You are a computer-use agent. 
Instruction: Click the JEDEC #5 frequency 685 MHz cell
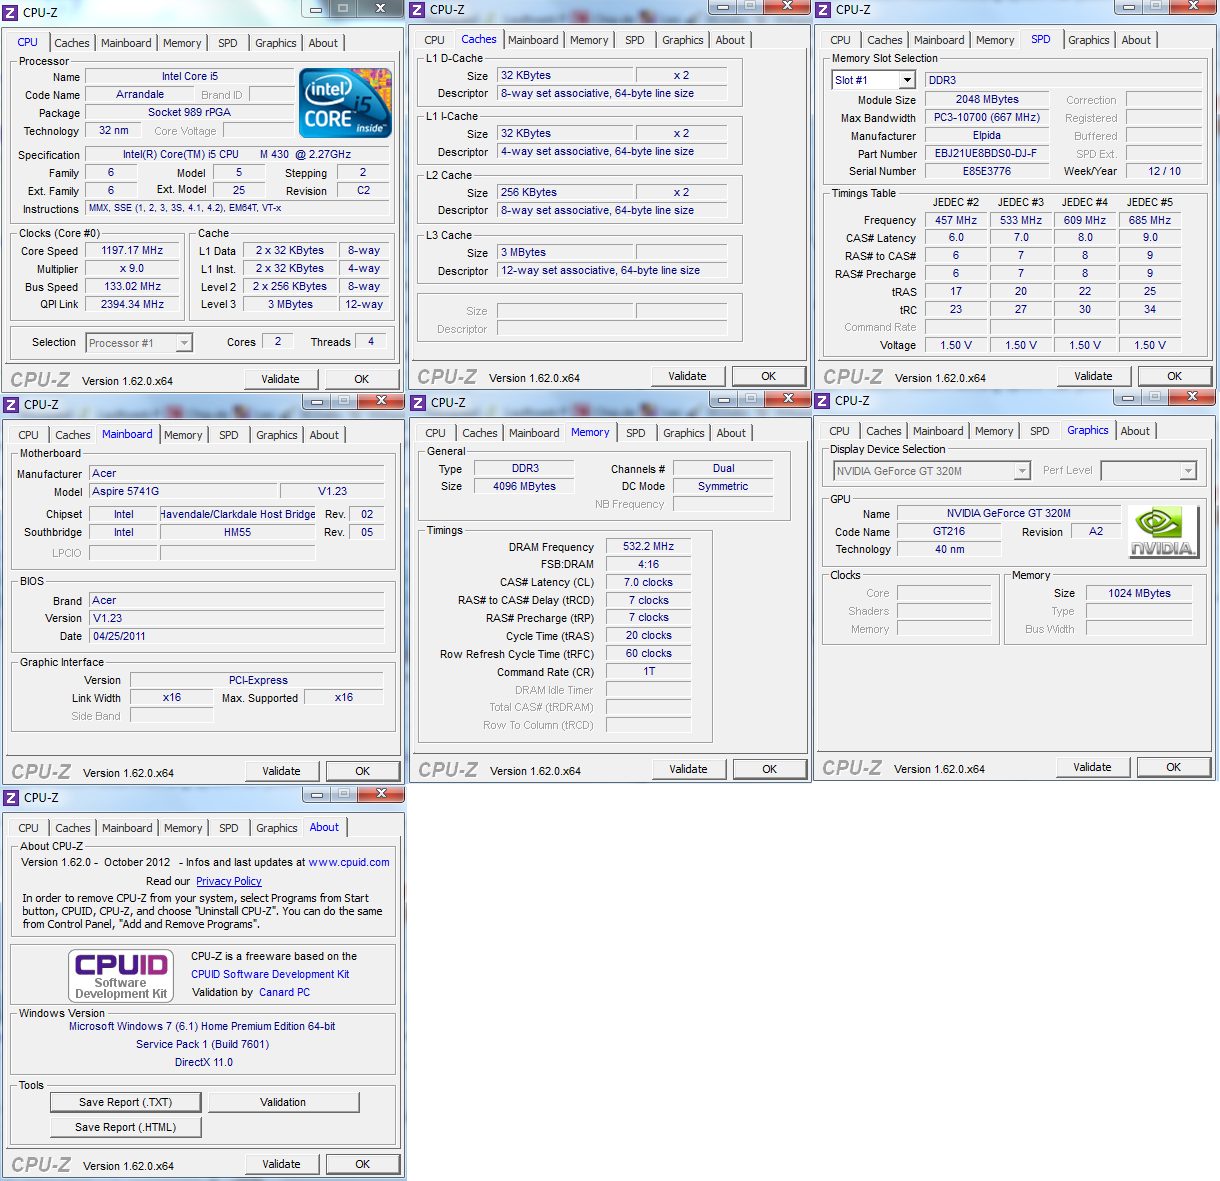(1150, 220)
